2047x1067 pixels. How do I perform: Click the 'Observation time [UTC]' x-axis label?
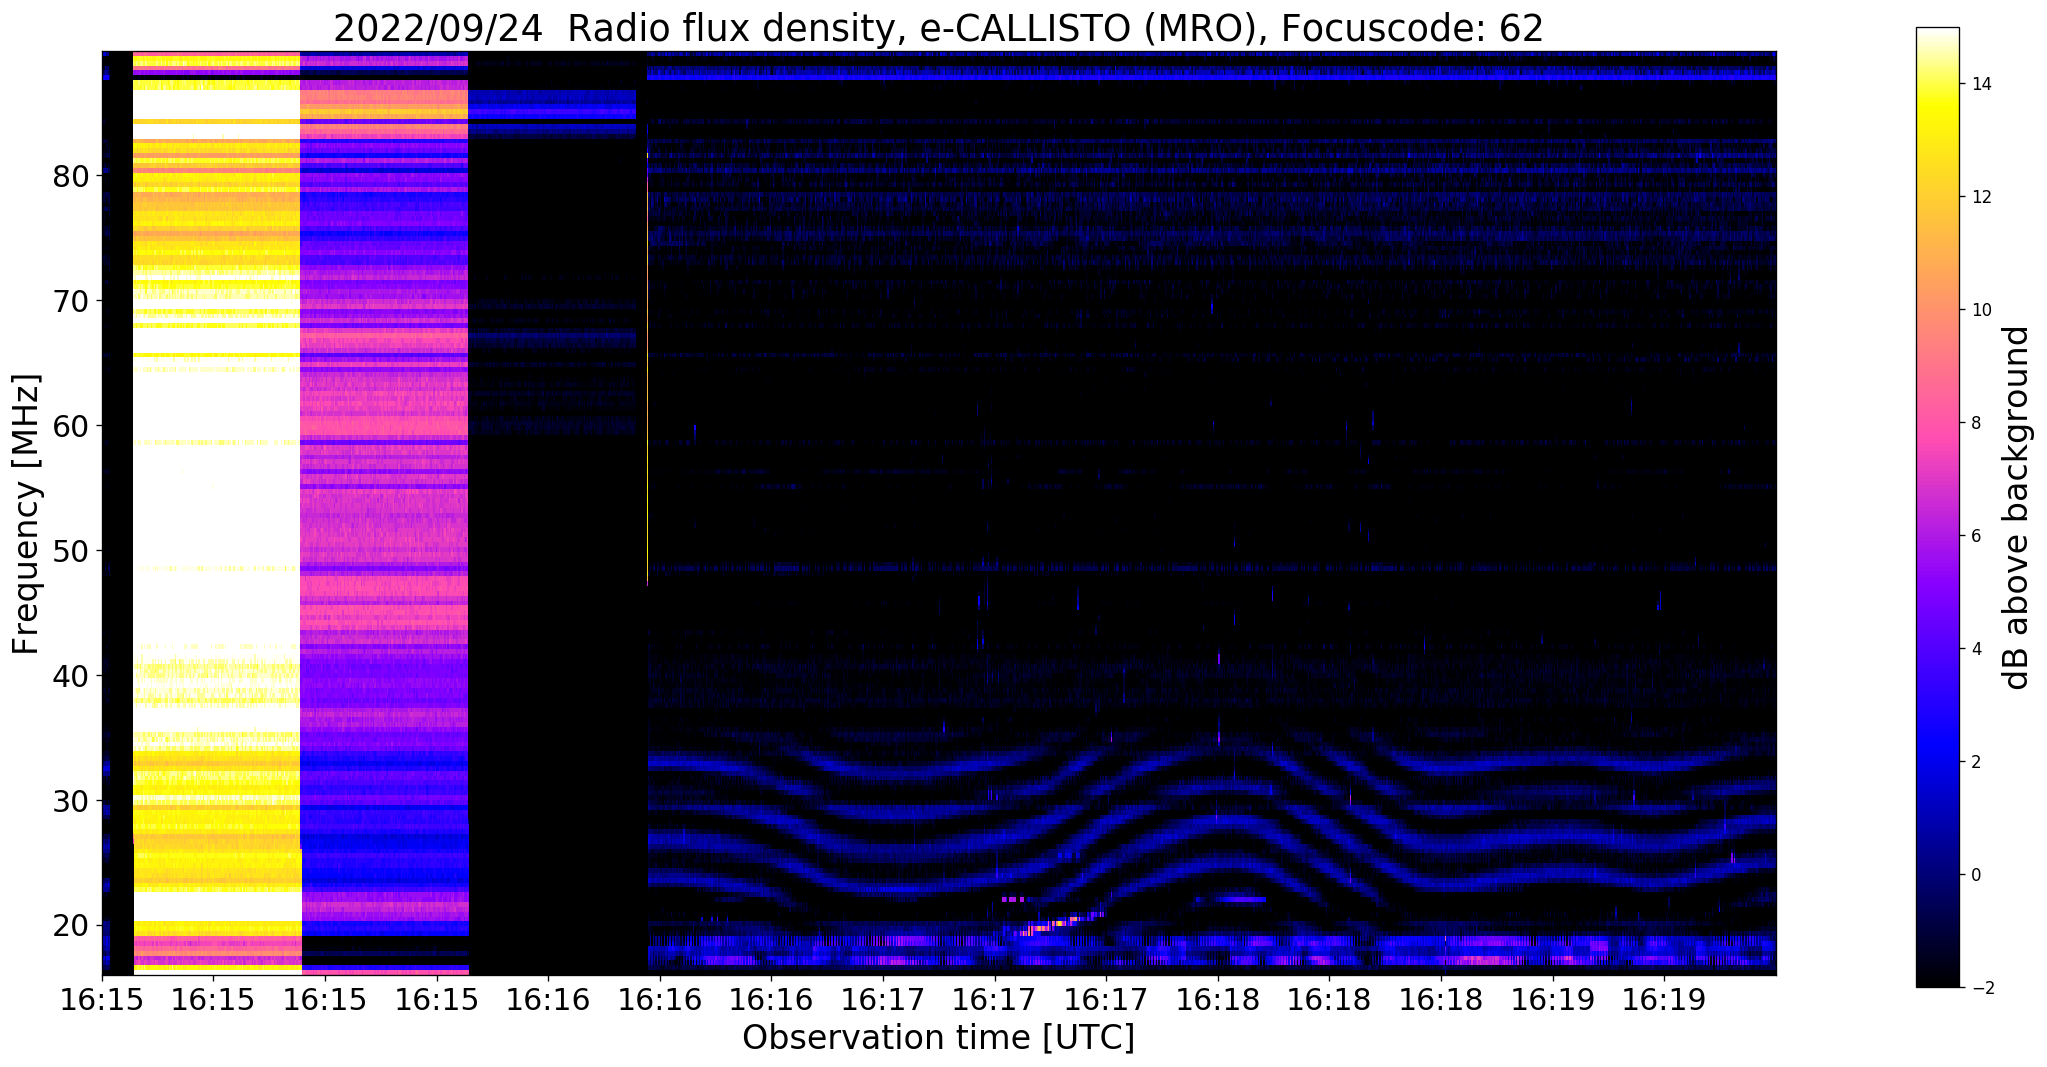pos(938,1038)
